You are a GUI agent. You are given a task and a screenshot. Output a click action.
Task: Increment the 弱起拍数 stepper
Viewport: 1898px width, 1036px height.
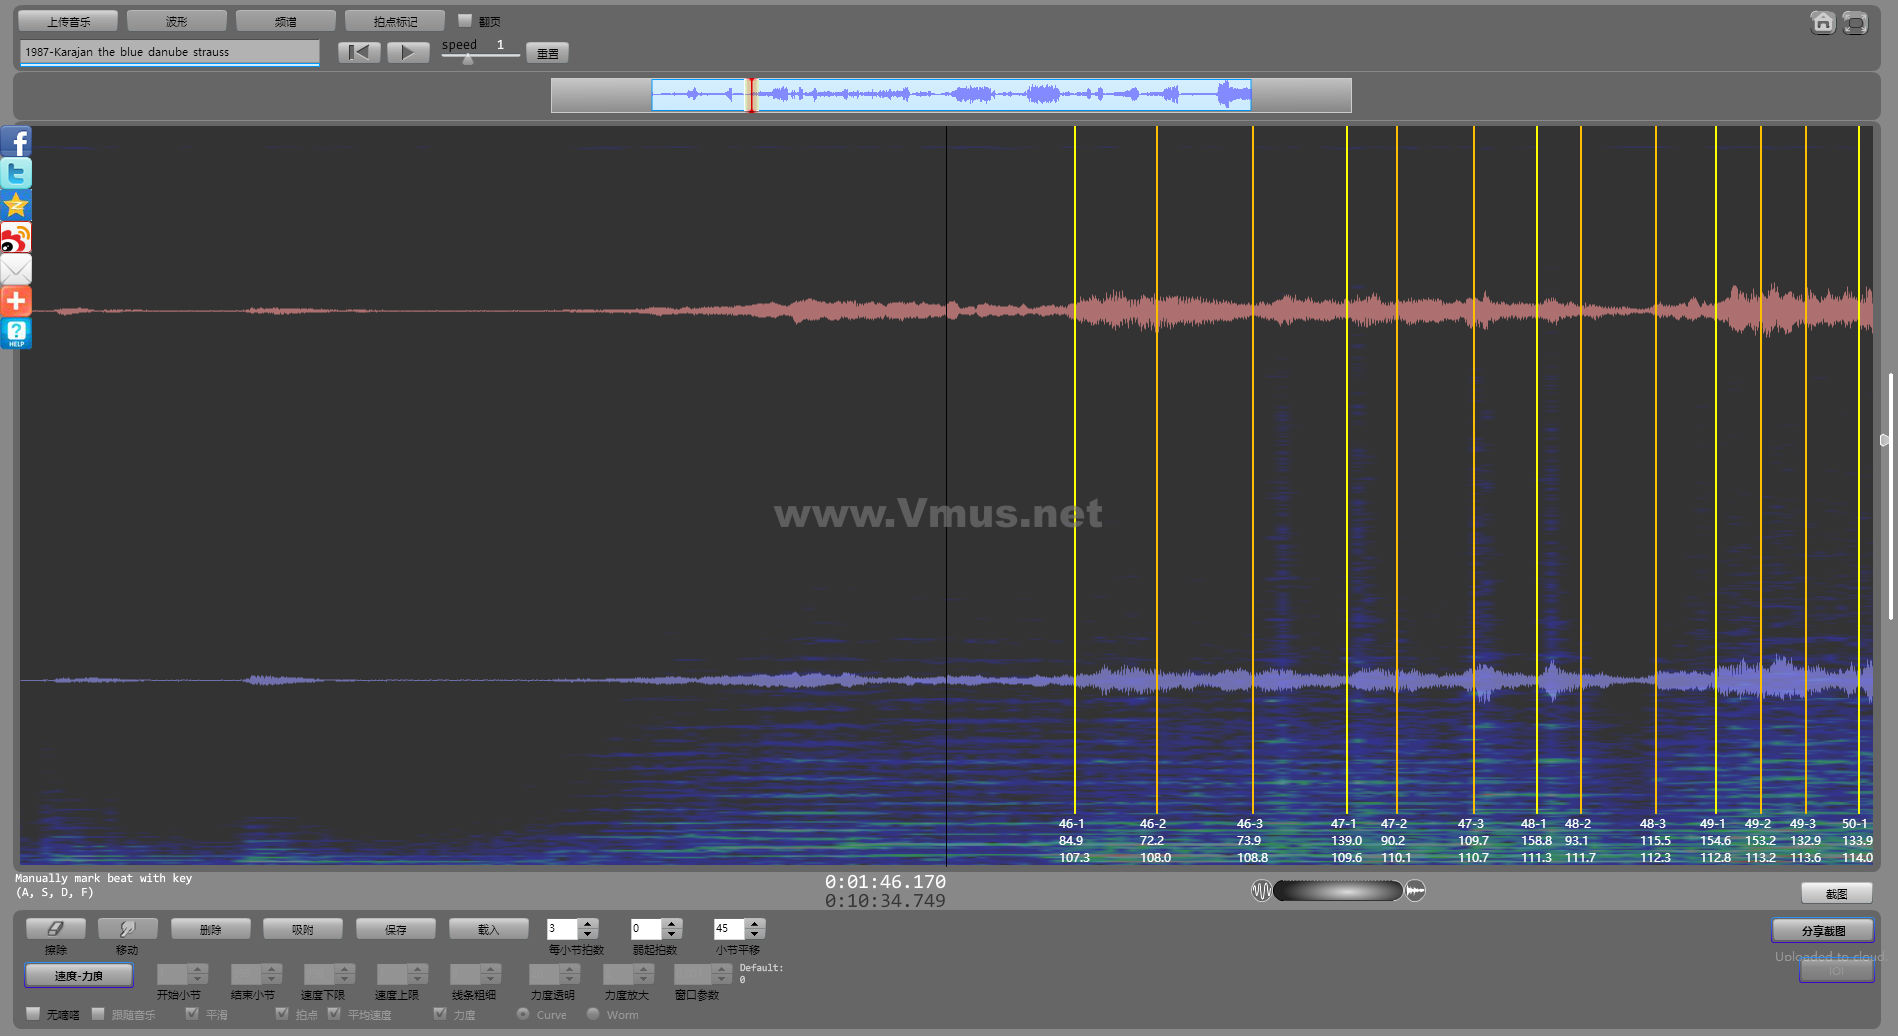pos(672,924)
